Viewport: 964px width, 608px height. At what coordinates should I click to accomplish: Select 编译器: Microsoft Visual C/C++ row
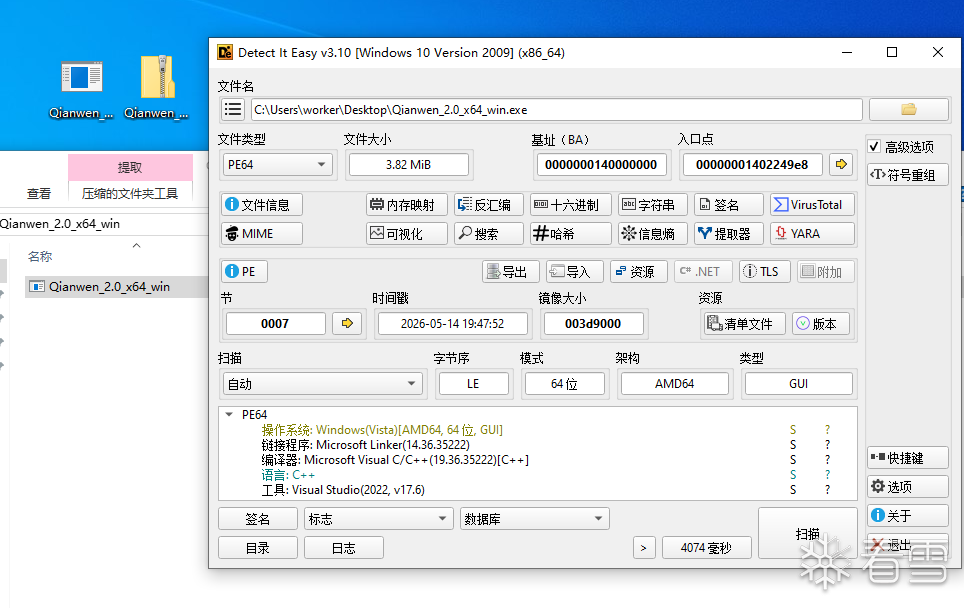click(395, 460)
